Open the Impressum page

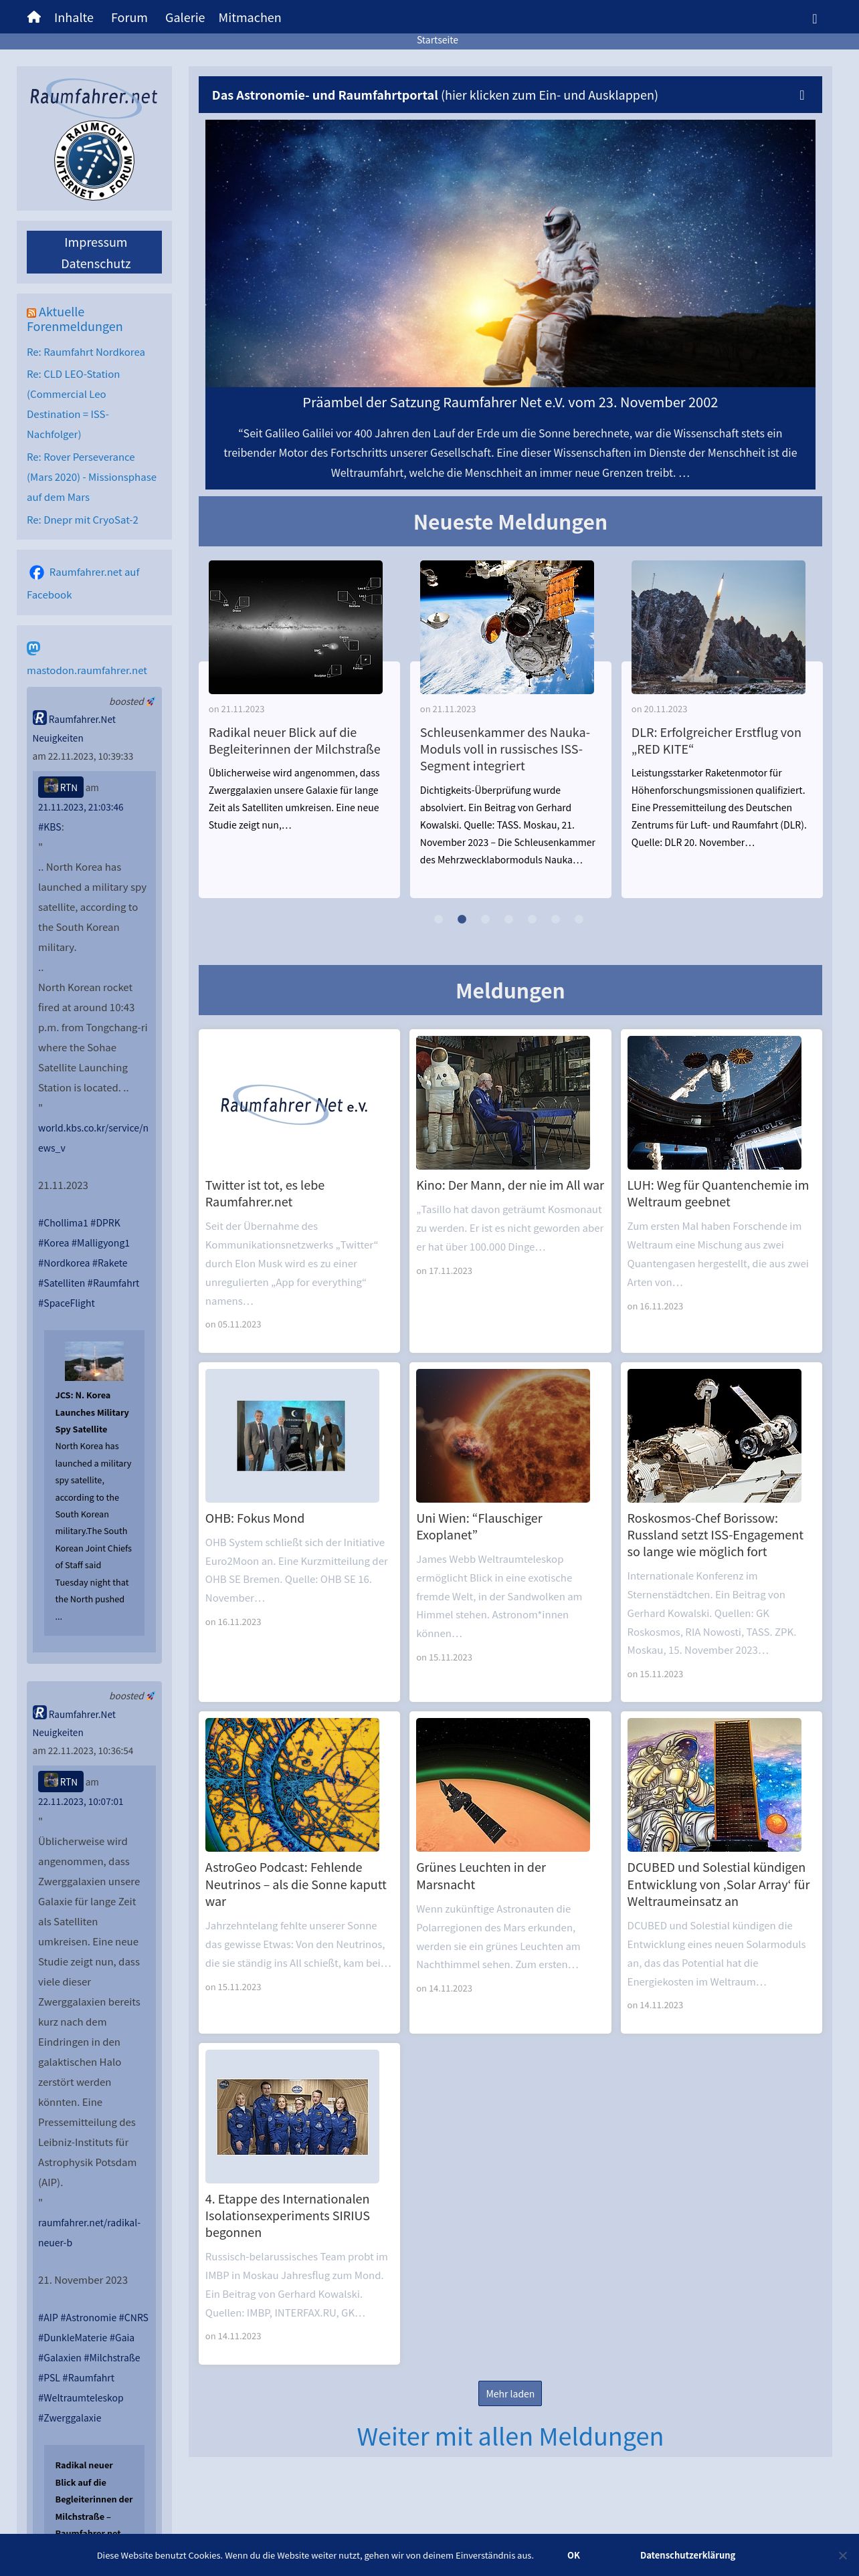coord(95,242)
